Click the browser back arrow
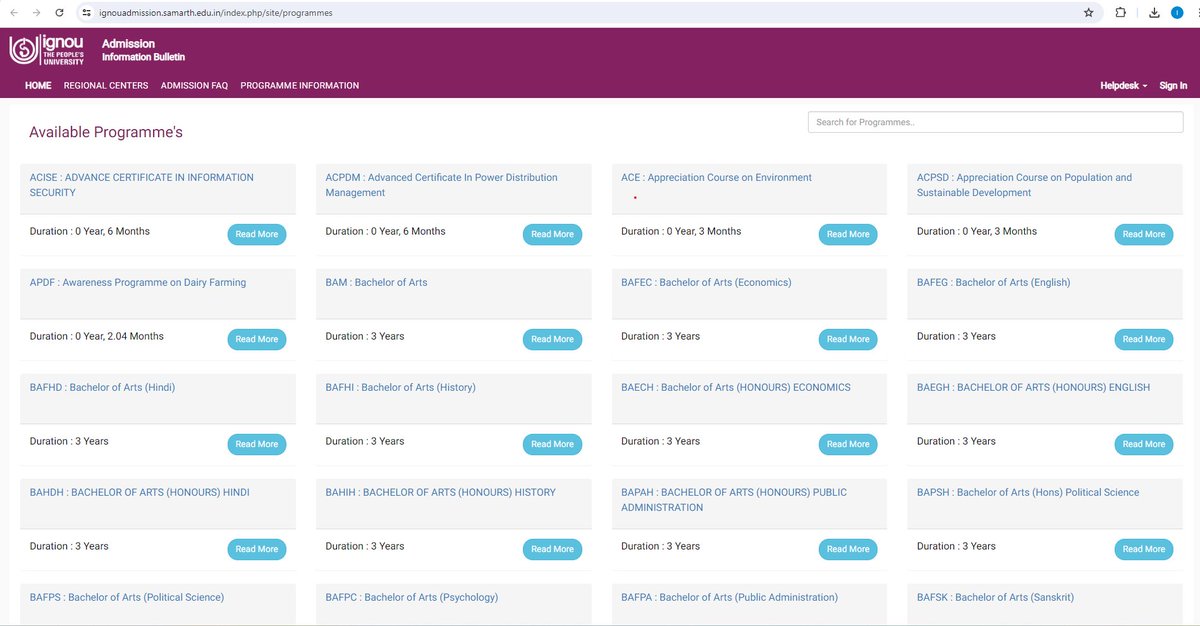Image resolution: width=1200 pixels, height=626 pixels. pos(13,13)
